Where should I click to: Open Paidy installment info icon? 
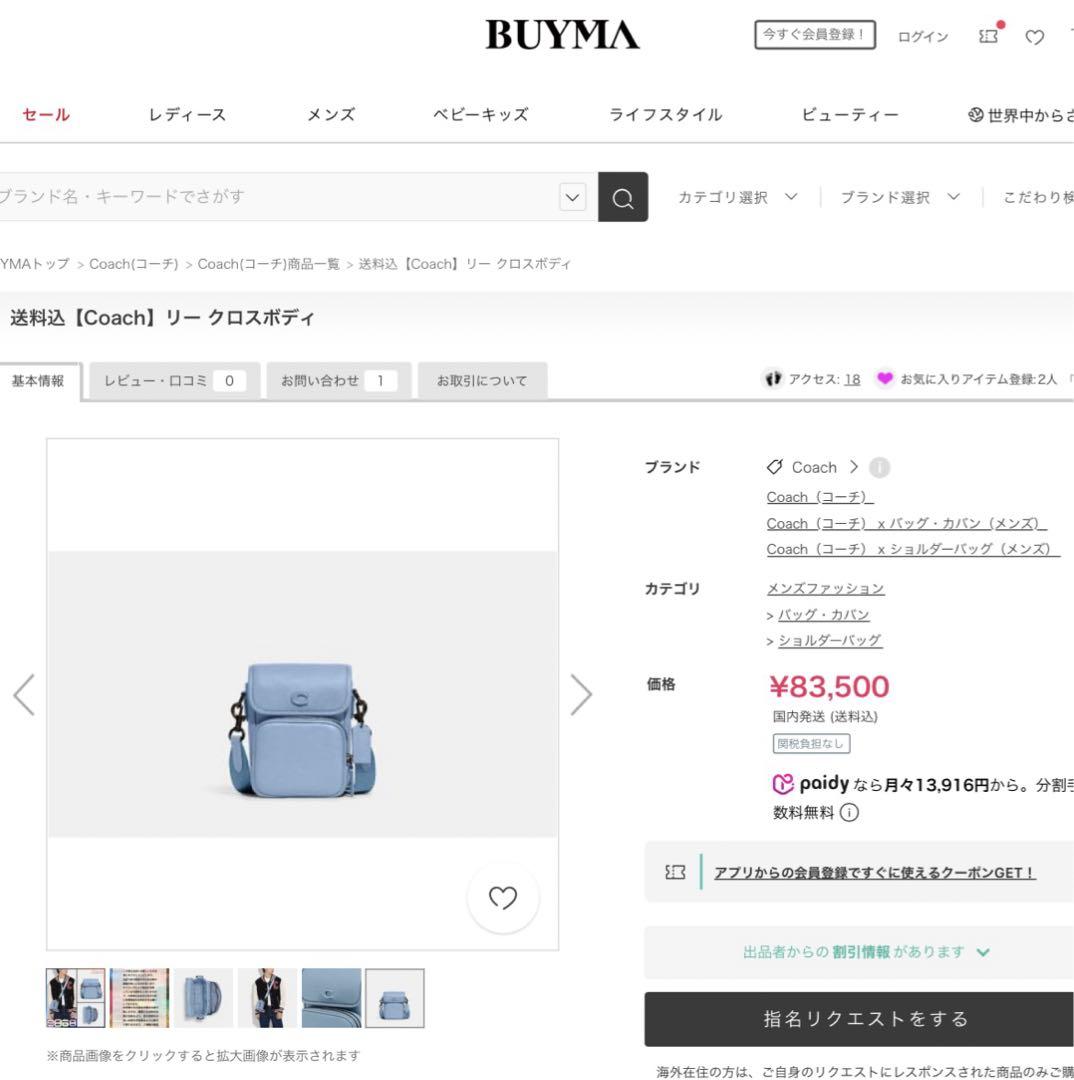pos(849,813)
